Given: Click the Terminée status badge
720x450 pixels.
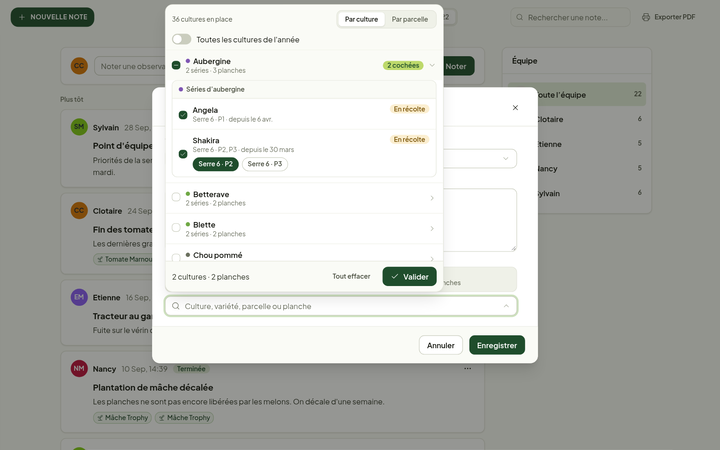Looking at the screenshot, I should (x=191, y=369).
